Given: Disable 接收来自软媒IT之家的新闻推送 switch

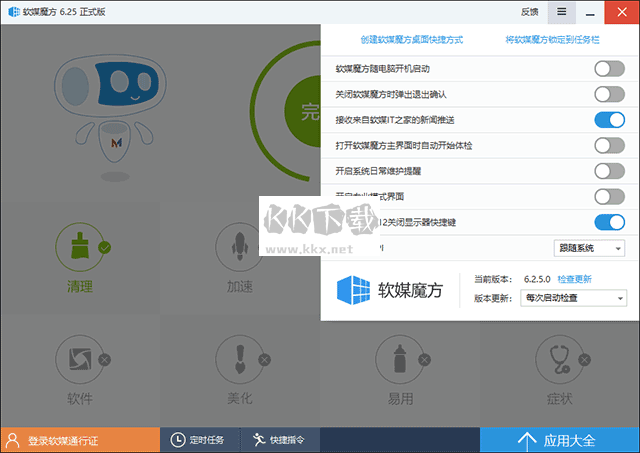Looking at the screenshot, I should click(x=609, y=120).
